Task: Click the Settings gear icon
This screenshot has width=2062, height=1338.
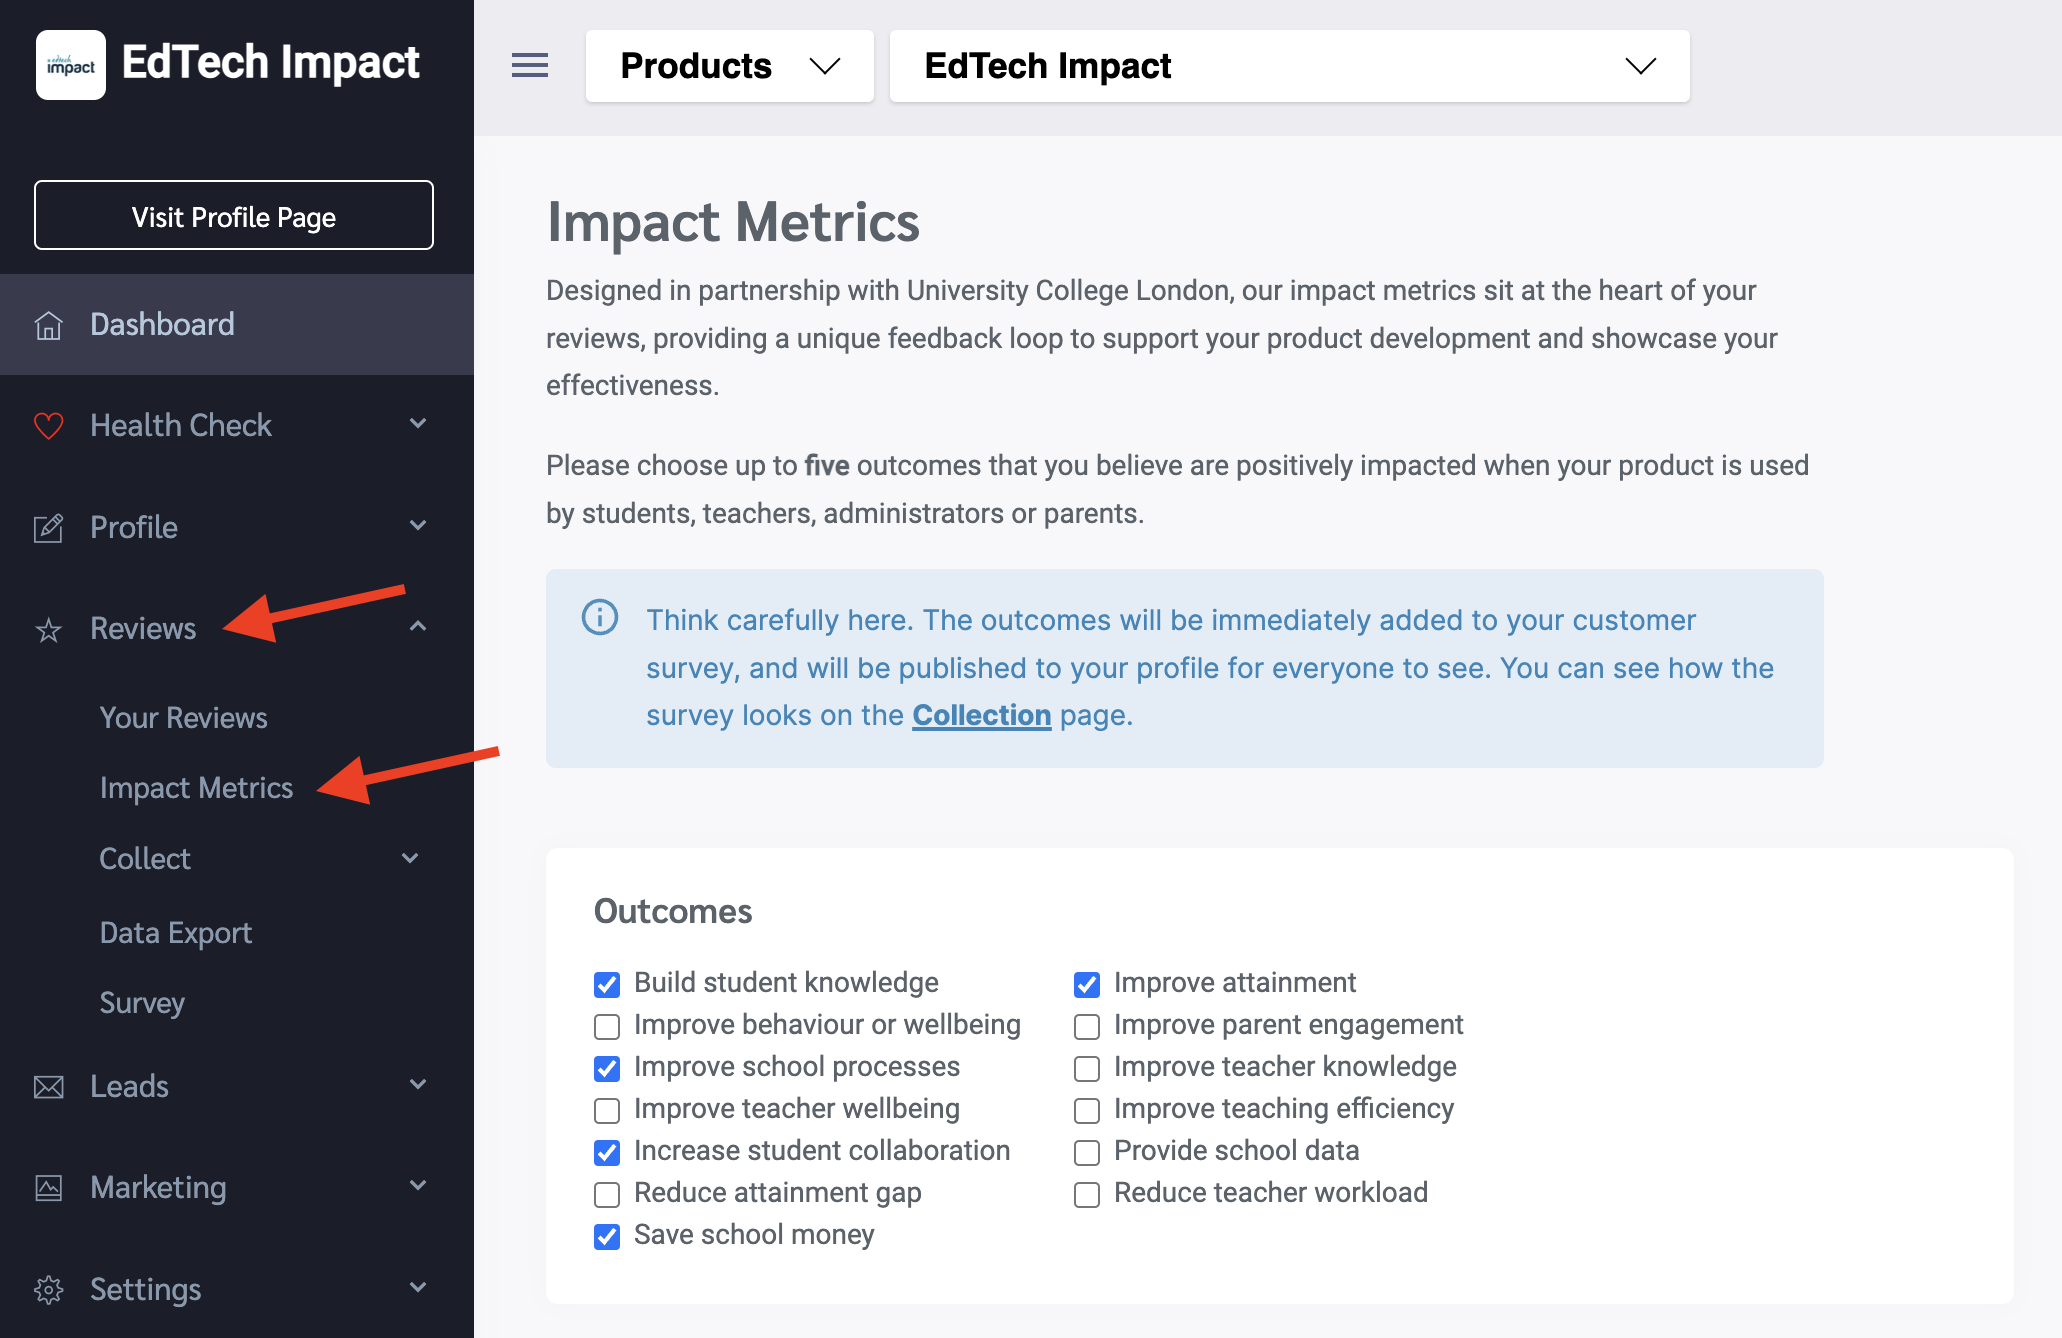Action: coord(48,1290)
